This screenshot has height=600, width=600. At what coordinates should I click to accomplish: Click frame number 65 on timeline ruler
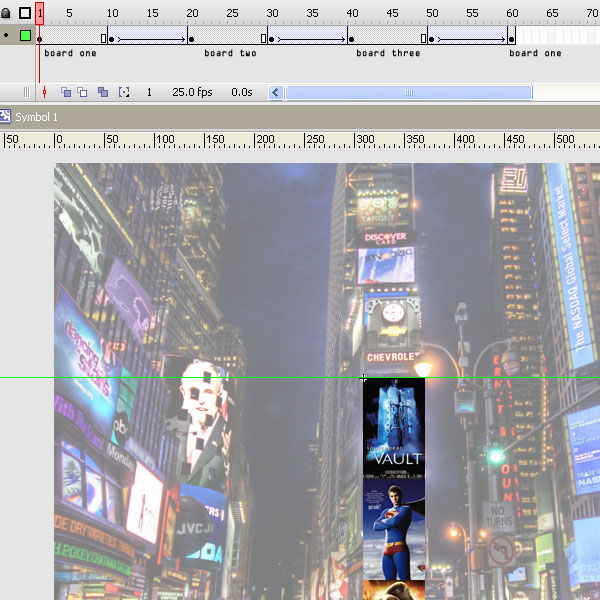pos(552,13)
